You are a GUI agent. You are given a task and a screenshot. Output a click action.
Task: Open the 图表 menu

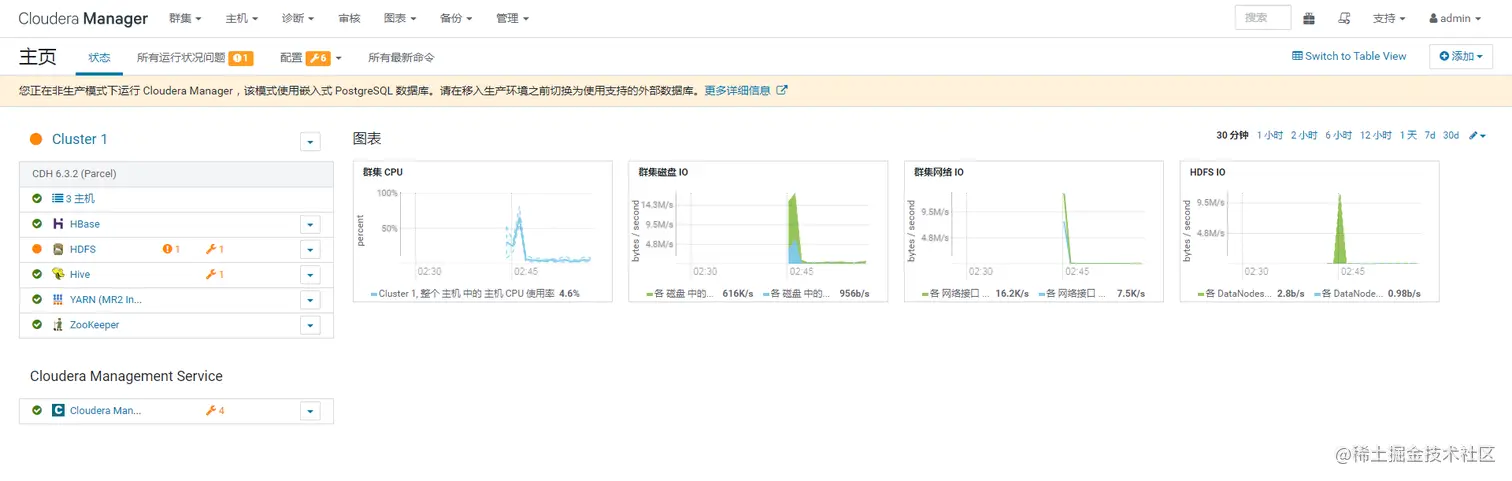[400, 18]
